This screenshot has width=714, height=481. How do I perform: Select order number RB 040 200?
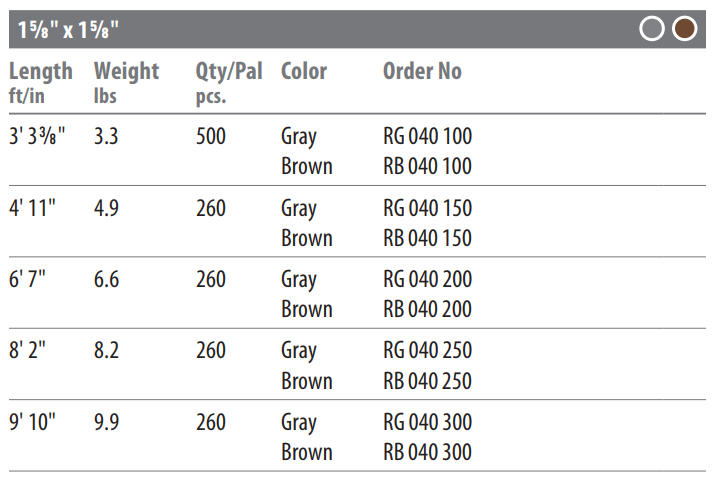(x=428, y=309)
